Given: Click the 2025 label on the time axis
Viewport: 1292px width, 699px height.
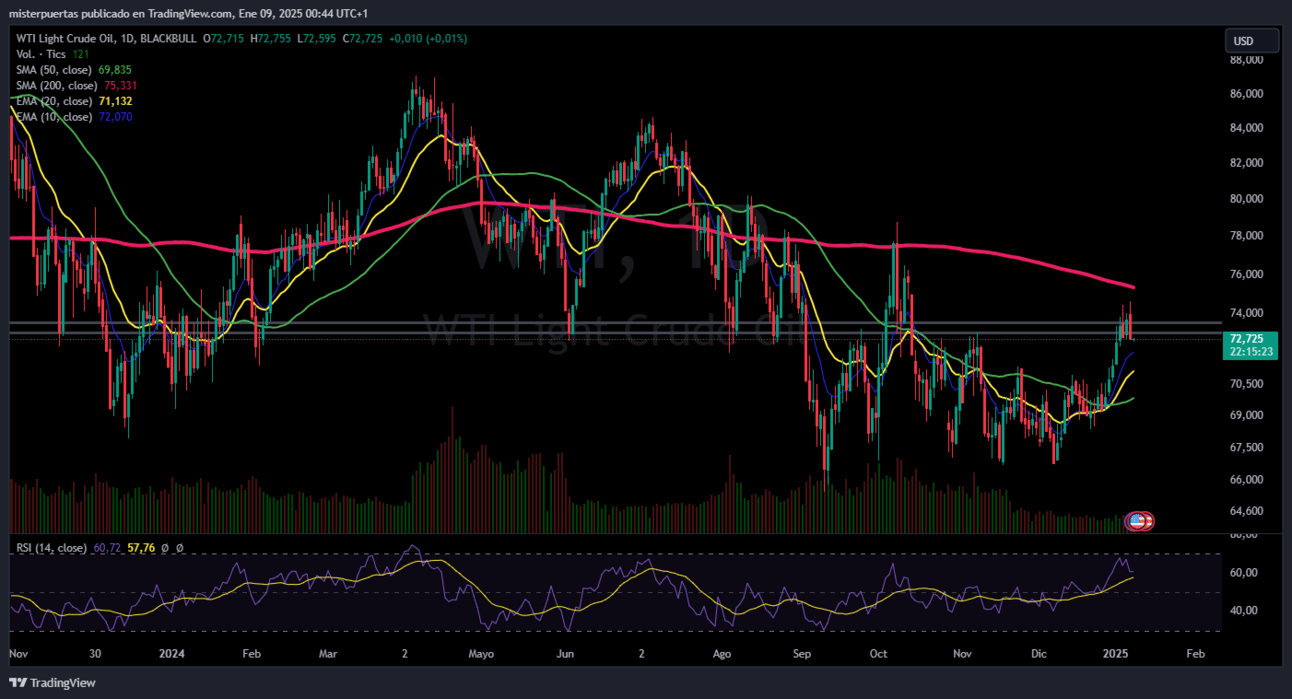Looking at the screenshot, I should click(1116, 653).
